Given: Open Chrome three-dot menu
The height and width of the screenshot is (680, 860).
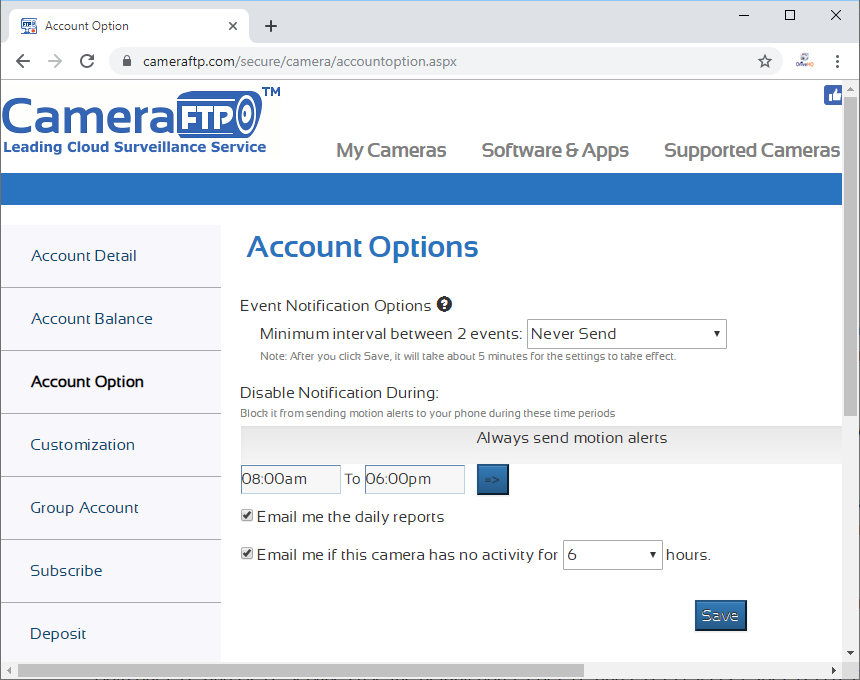Looking at the screenshot, I should (x=837, y=61).
